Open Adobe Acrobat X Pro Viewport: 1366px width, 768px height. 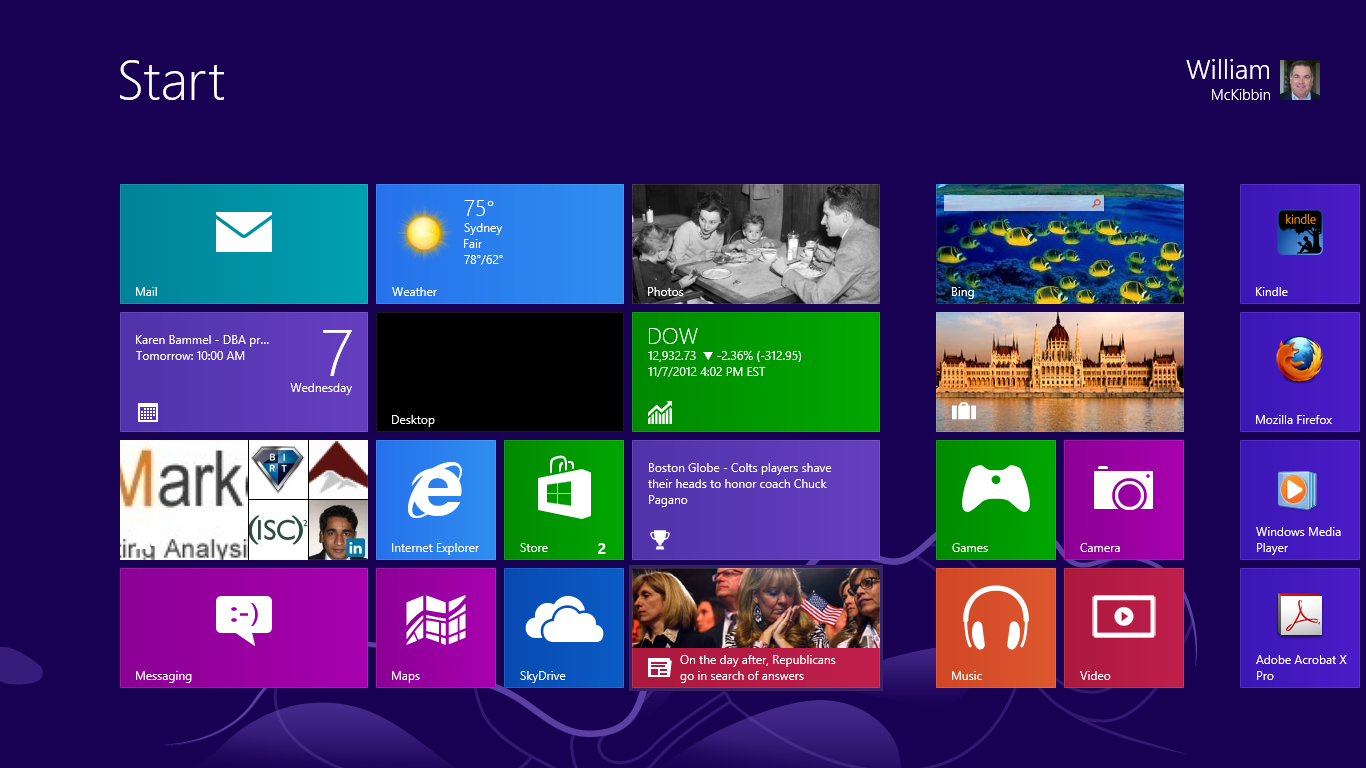[x=1299, y=627]
